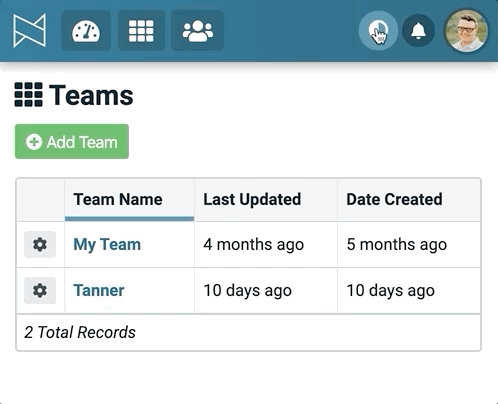Open the users group icon
The height and width of the screenshot is (404, 498).
click(x=197, y=31)
